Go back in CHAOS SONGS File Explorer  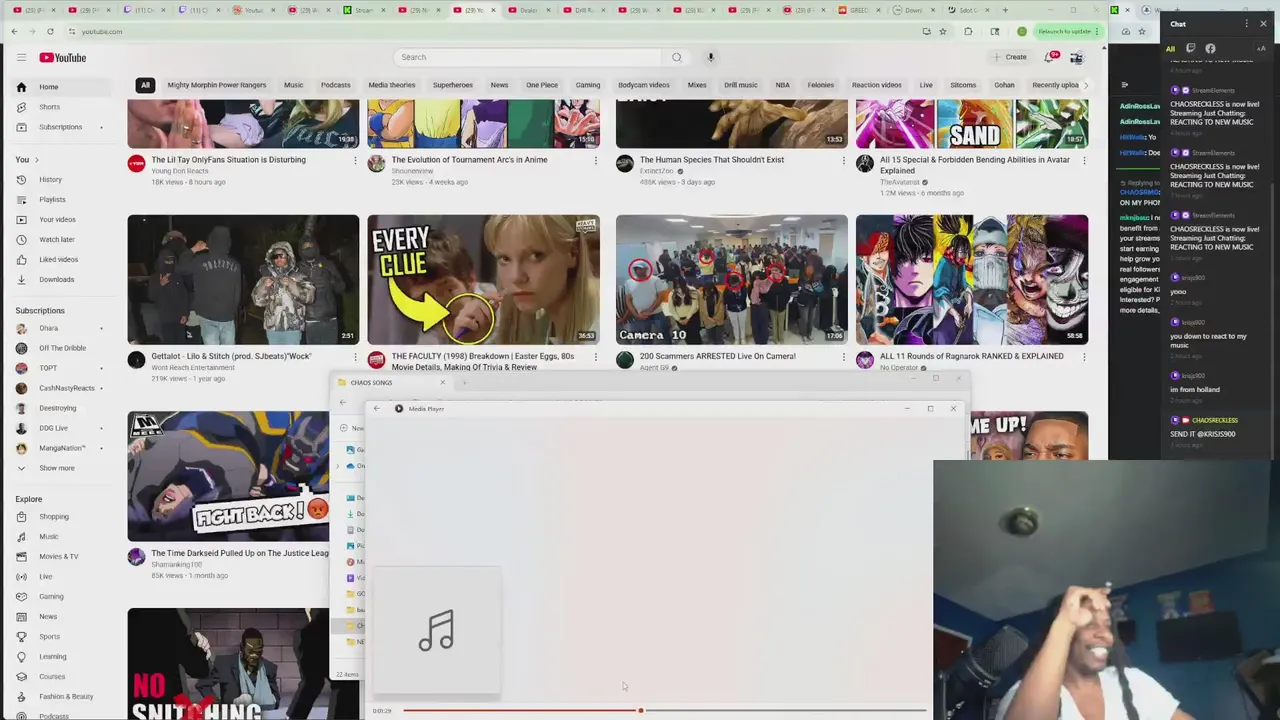(343, 402)
